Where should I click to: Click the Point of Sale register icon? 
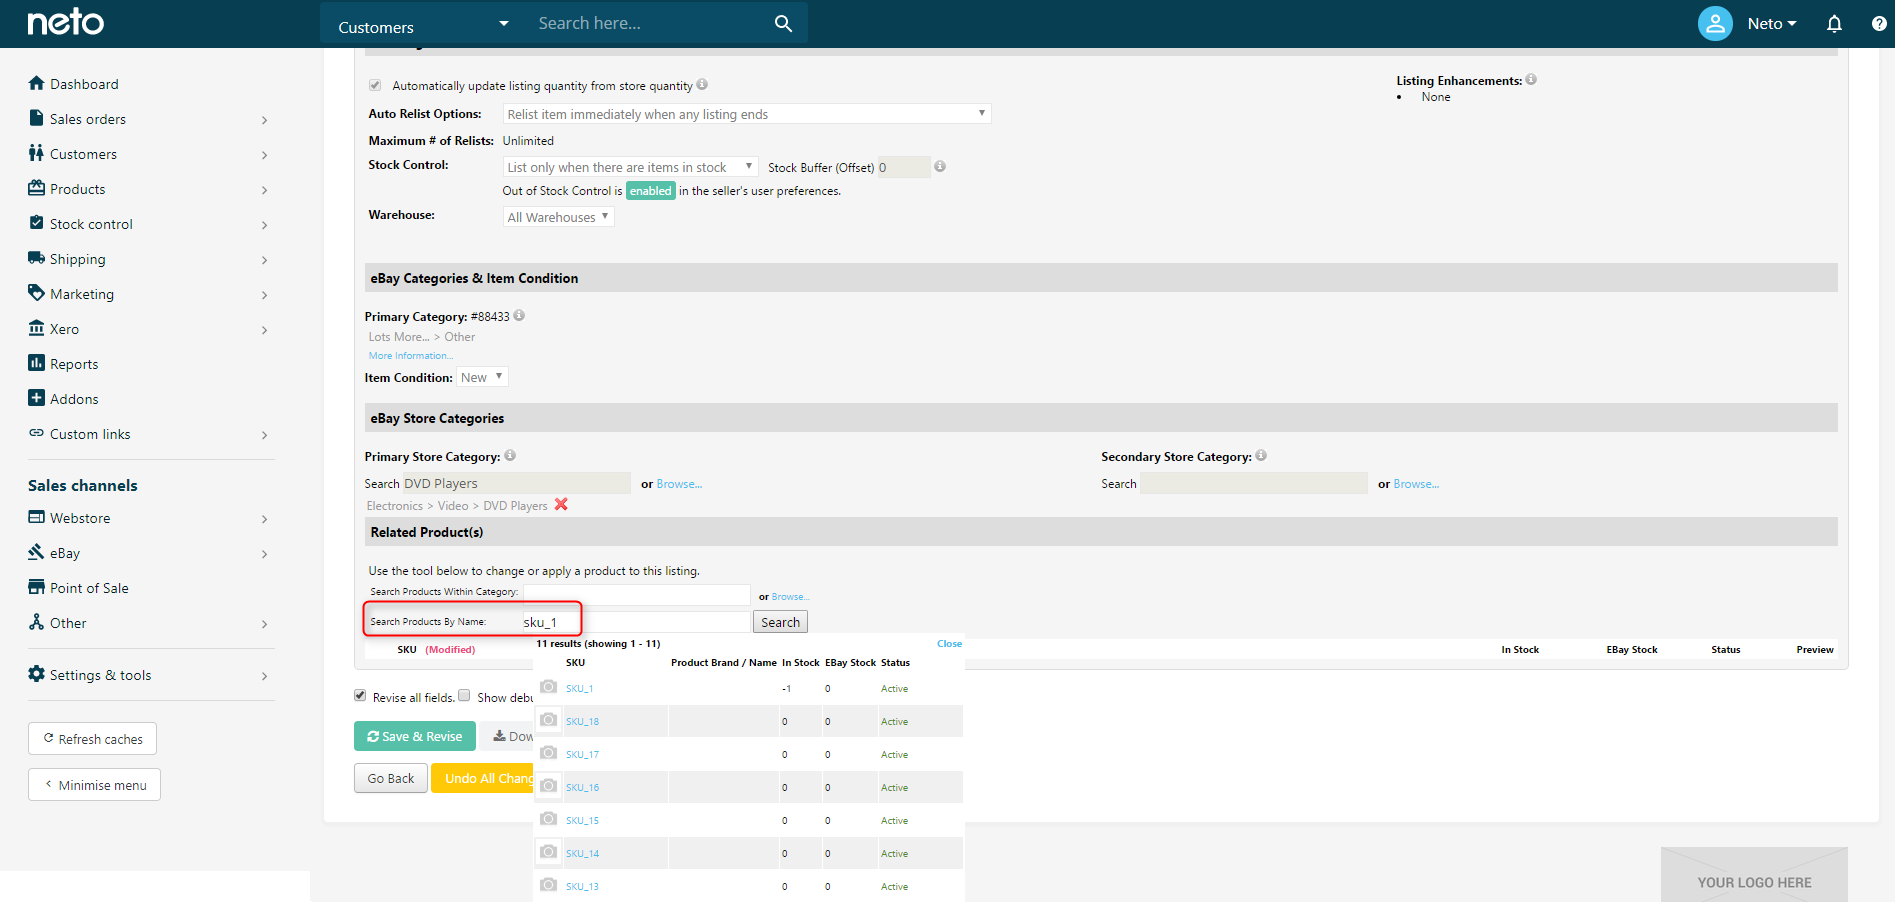[37, 587]
